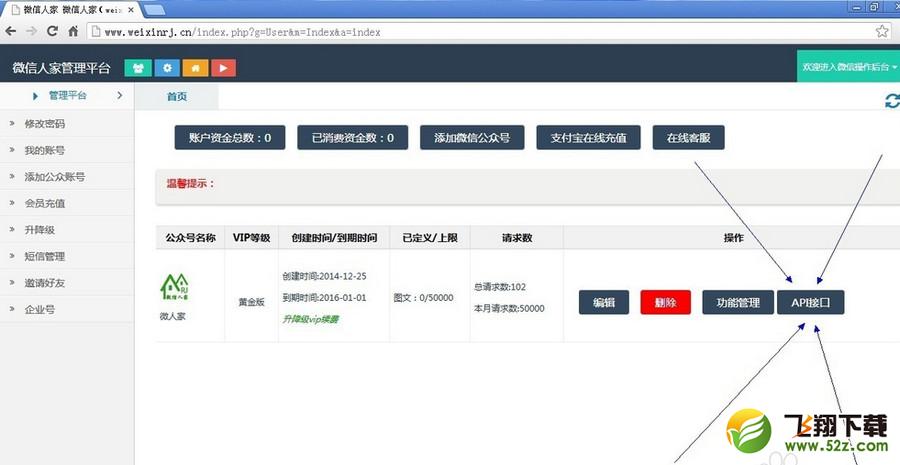Click 创建时间:2014-12-25 text

click(324, 276)
